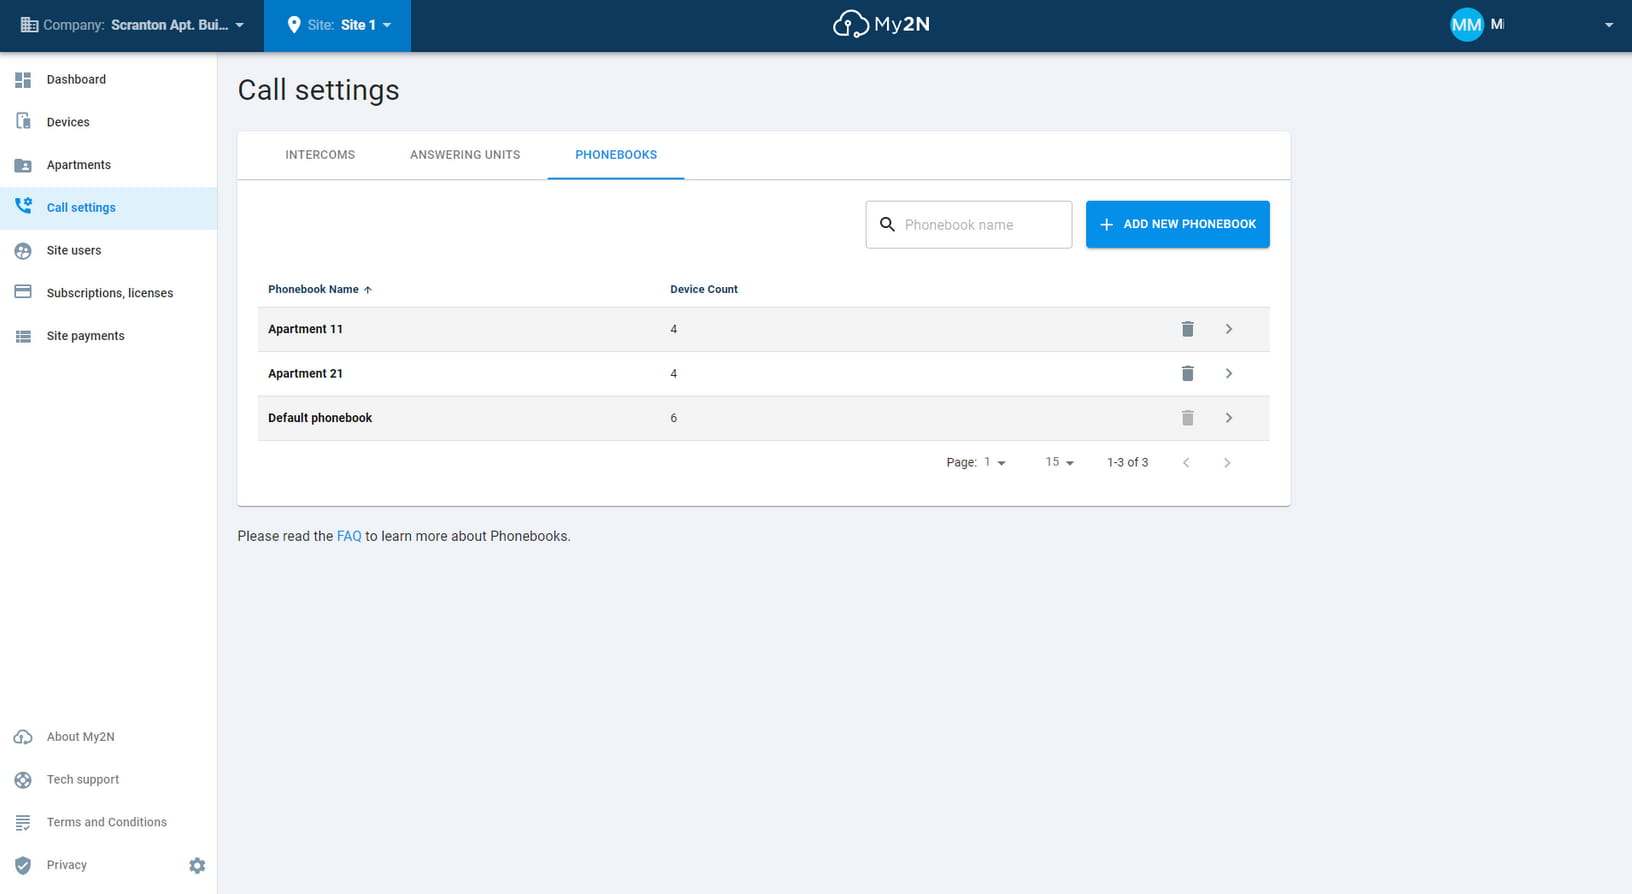This screenshot has height=894, width=1632.
Task: Click the Devices icon in sidebar
Action: (x=23, y=122)
